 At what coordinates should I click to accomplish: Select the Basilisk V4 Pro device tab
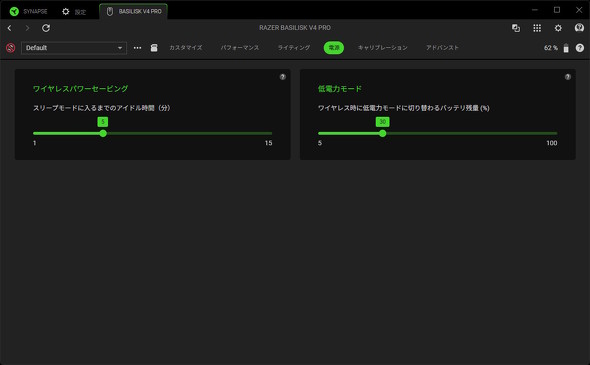pos(134,11)
